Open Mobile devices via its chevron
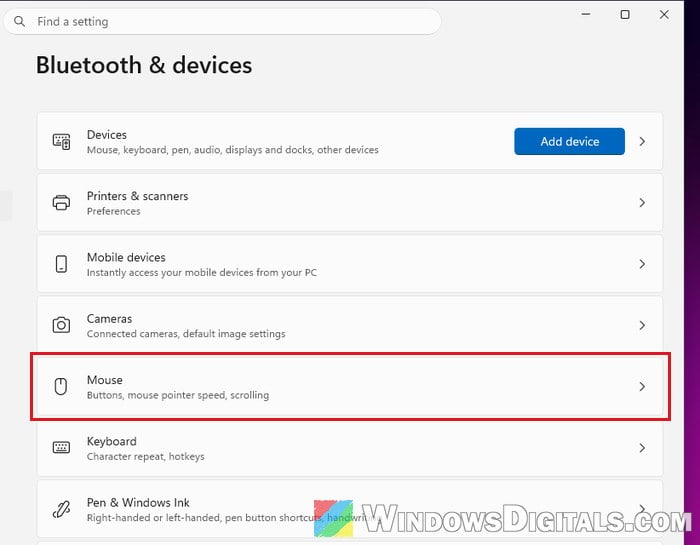 coord(642,264)
